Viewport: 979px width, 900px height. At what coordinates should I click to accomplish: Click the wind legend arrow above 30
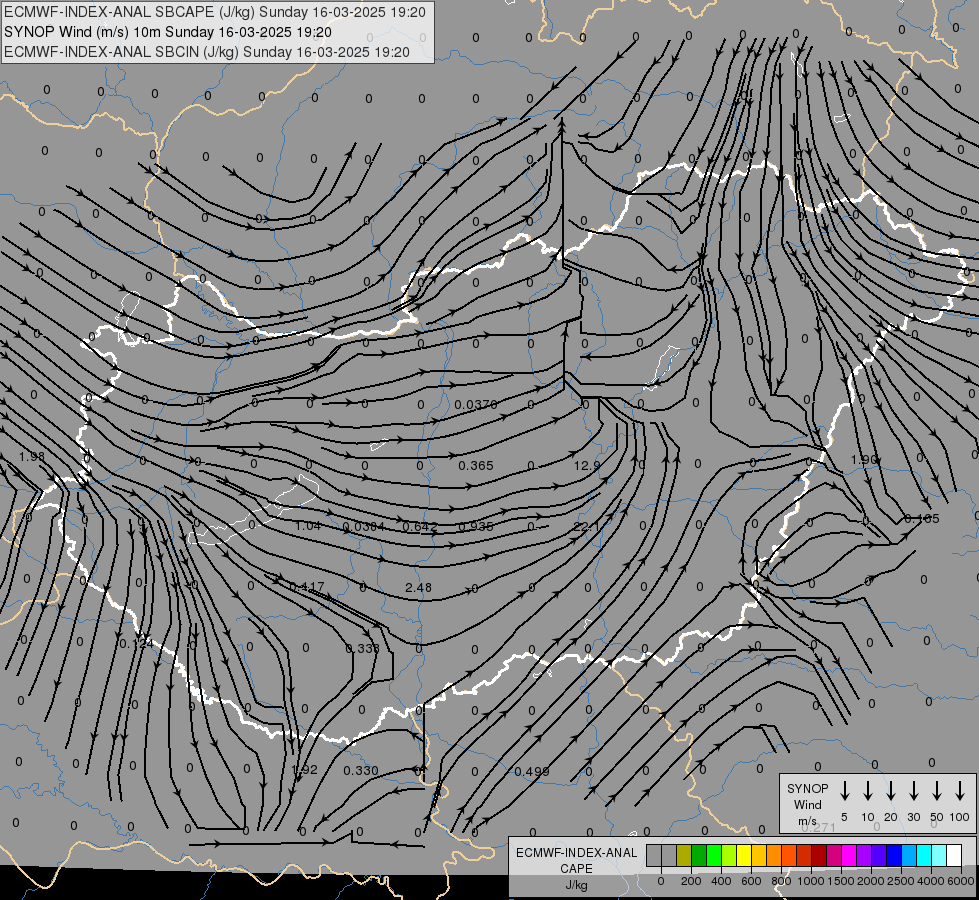point(913,791)
